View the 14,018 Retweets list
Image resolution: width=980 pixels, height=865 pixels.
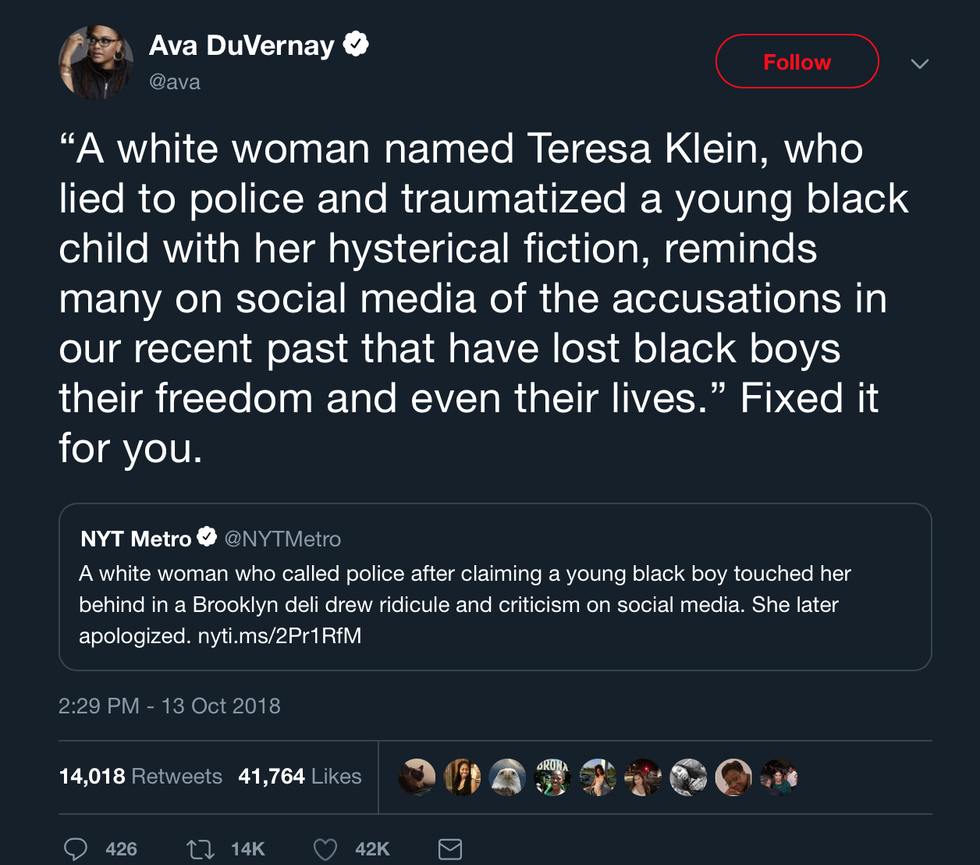coord(140,776)
